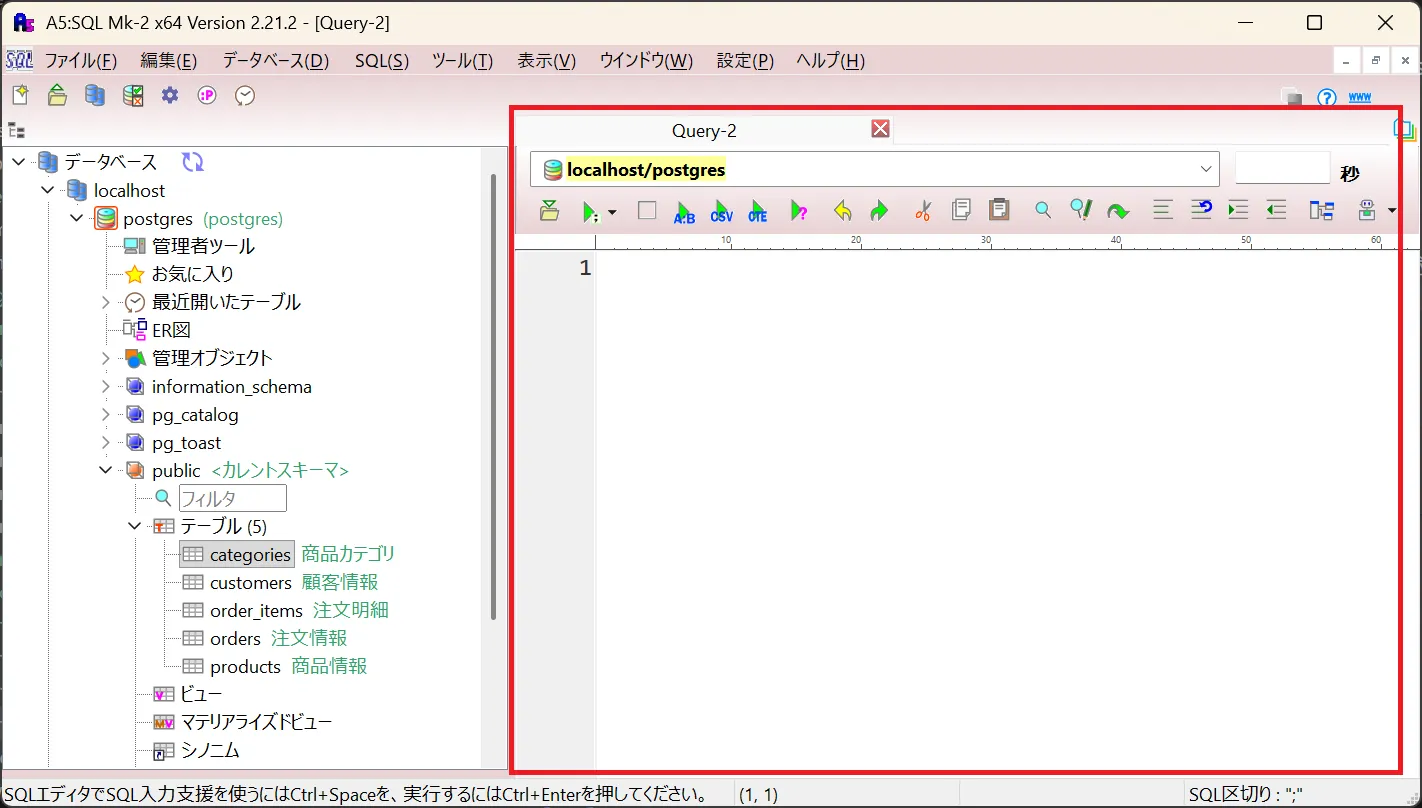Image resolution: width=1422 pixels, height=808 pixels.
Task: Click the green redo arrow icon
Action: (x=879, y=211)
